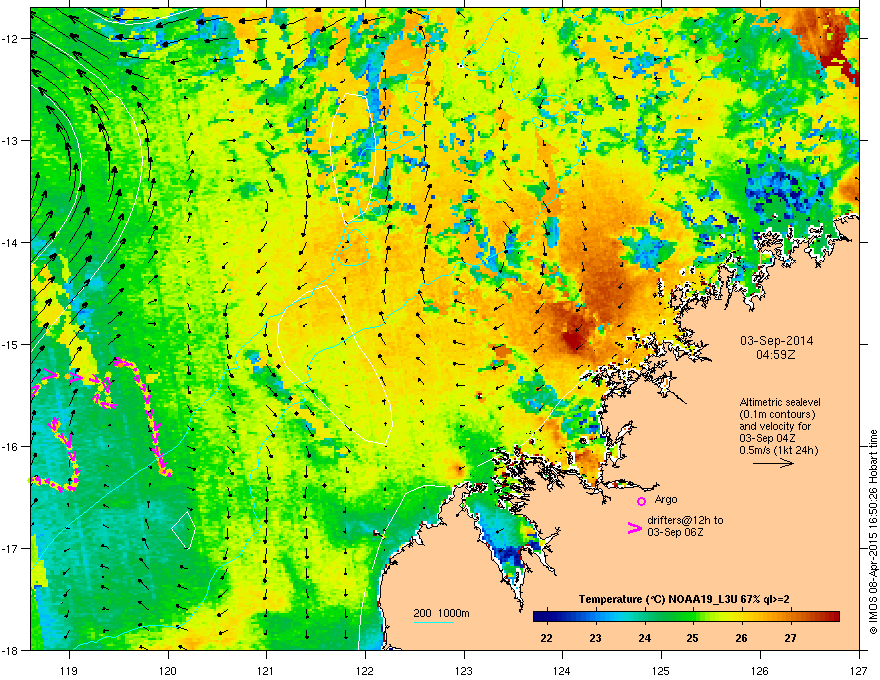The width and height of the screenshot is (880, 680).
Task: Click the Argo legend label
Action: pos(666,499)
